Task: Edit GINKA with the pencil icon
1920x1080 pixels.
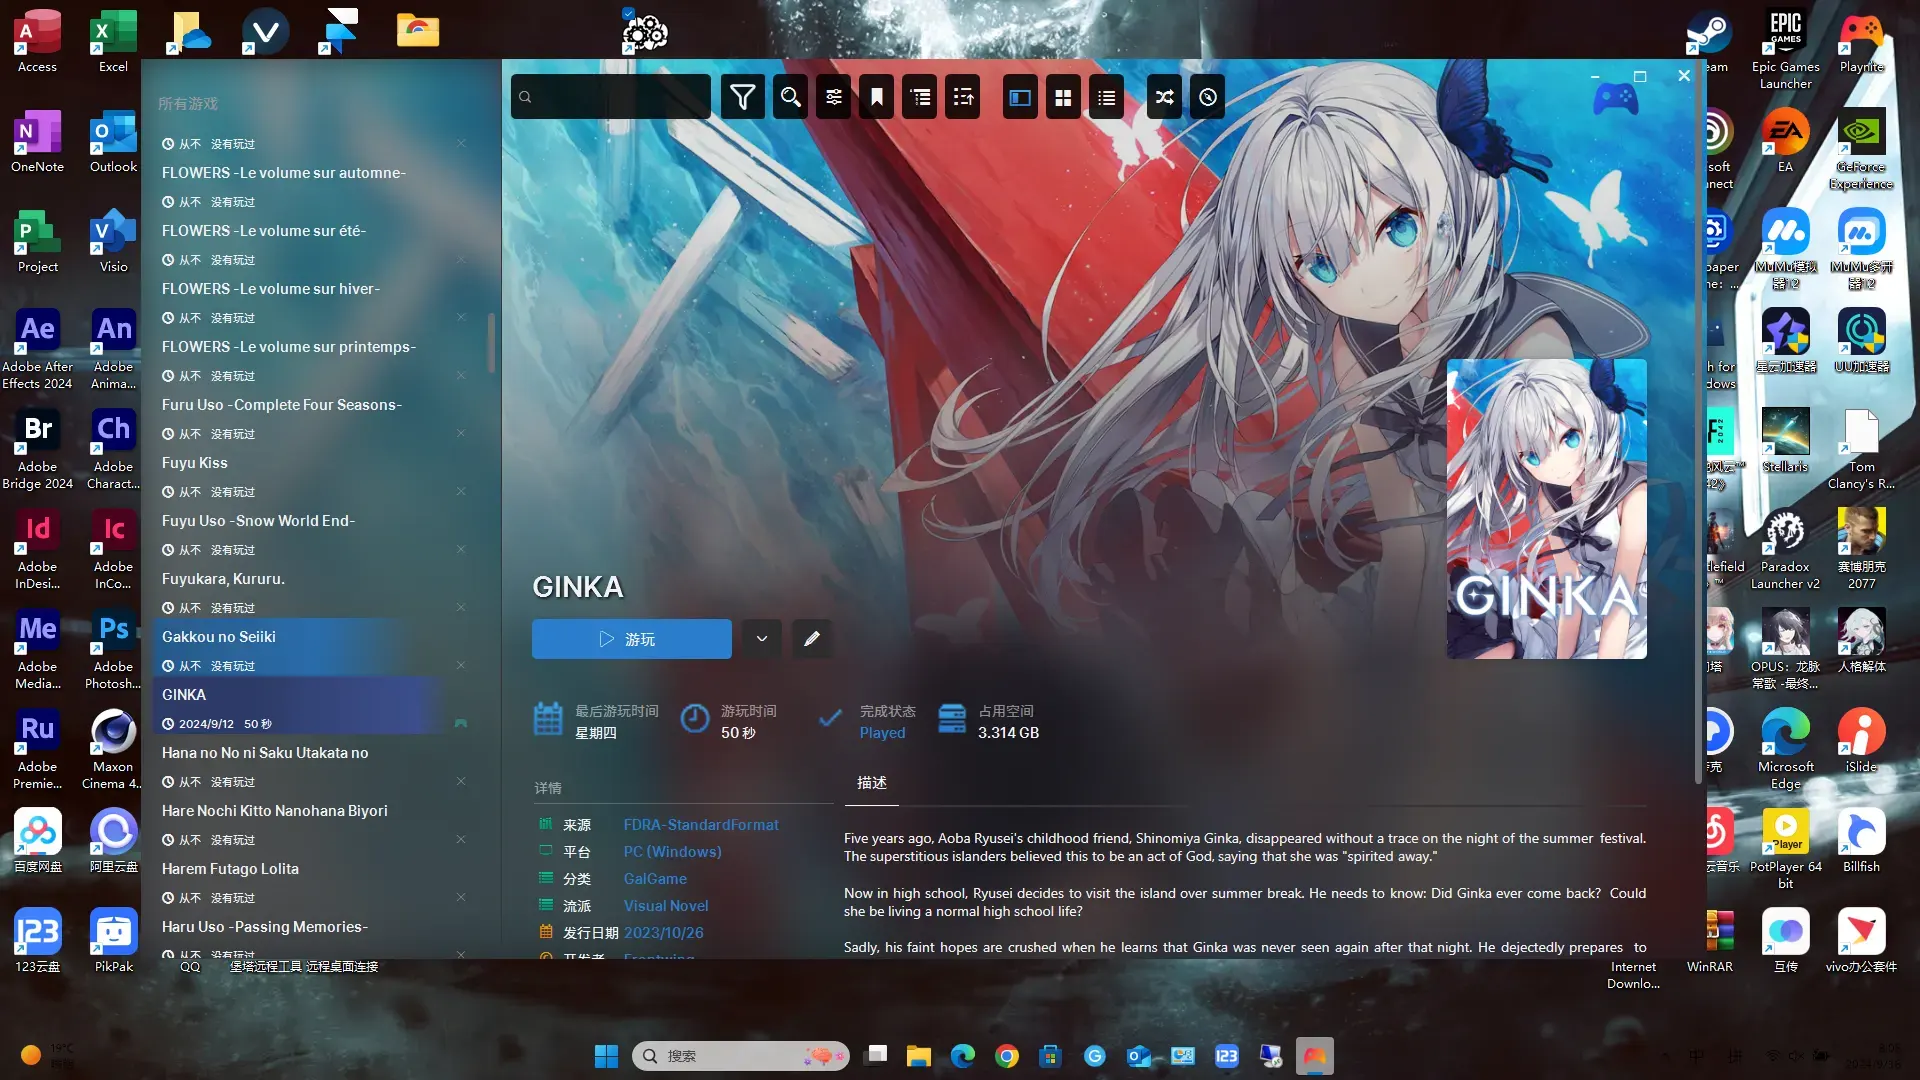Action: (812, 639)
